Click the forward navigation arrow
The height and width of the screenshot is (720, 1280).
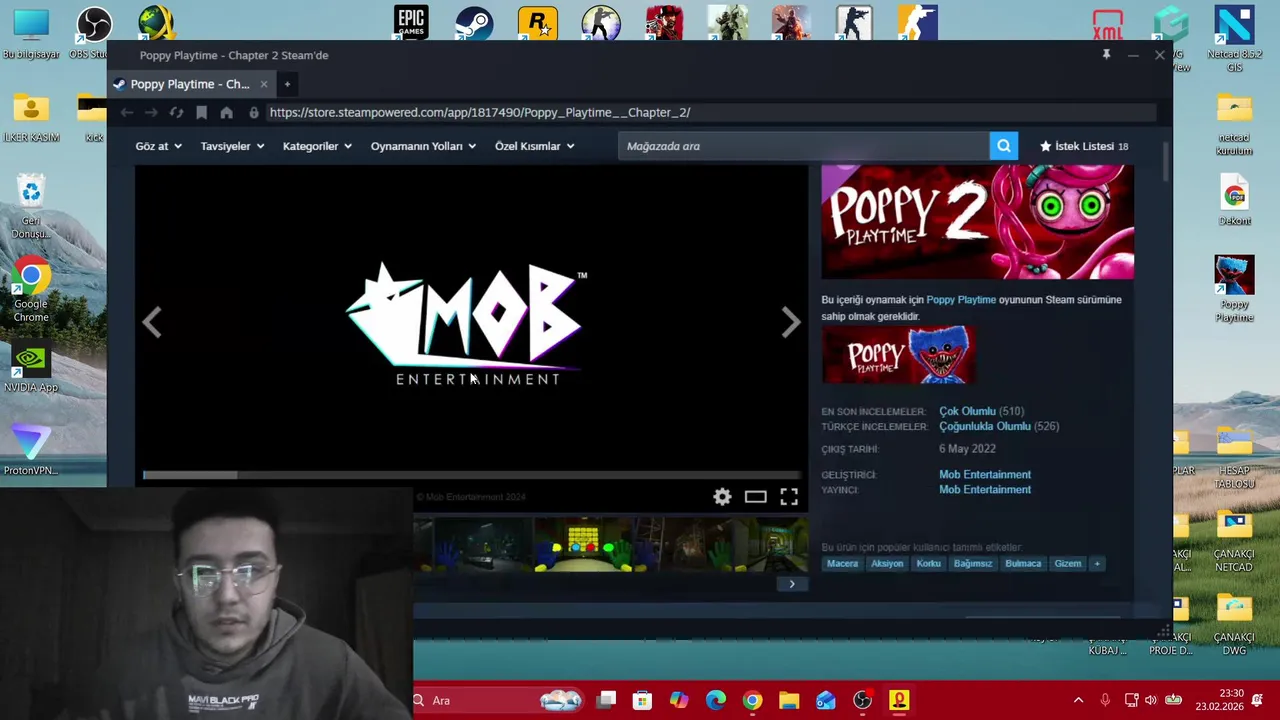(151, 113)
